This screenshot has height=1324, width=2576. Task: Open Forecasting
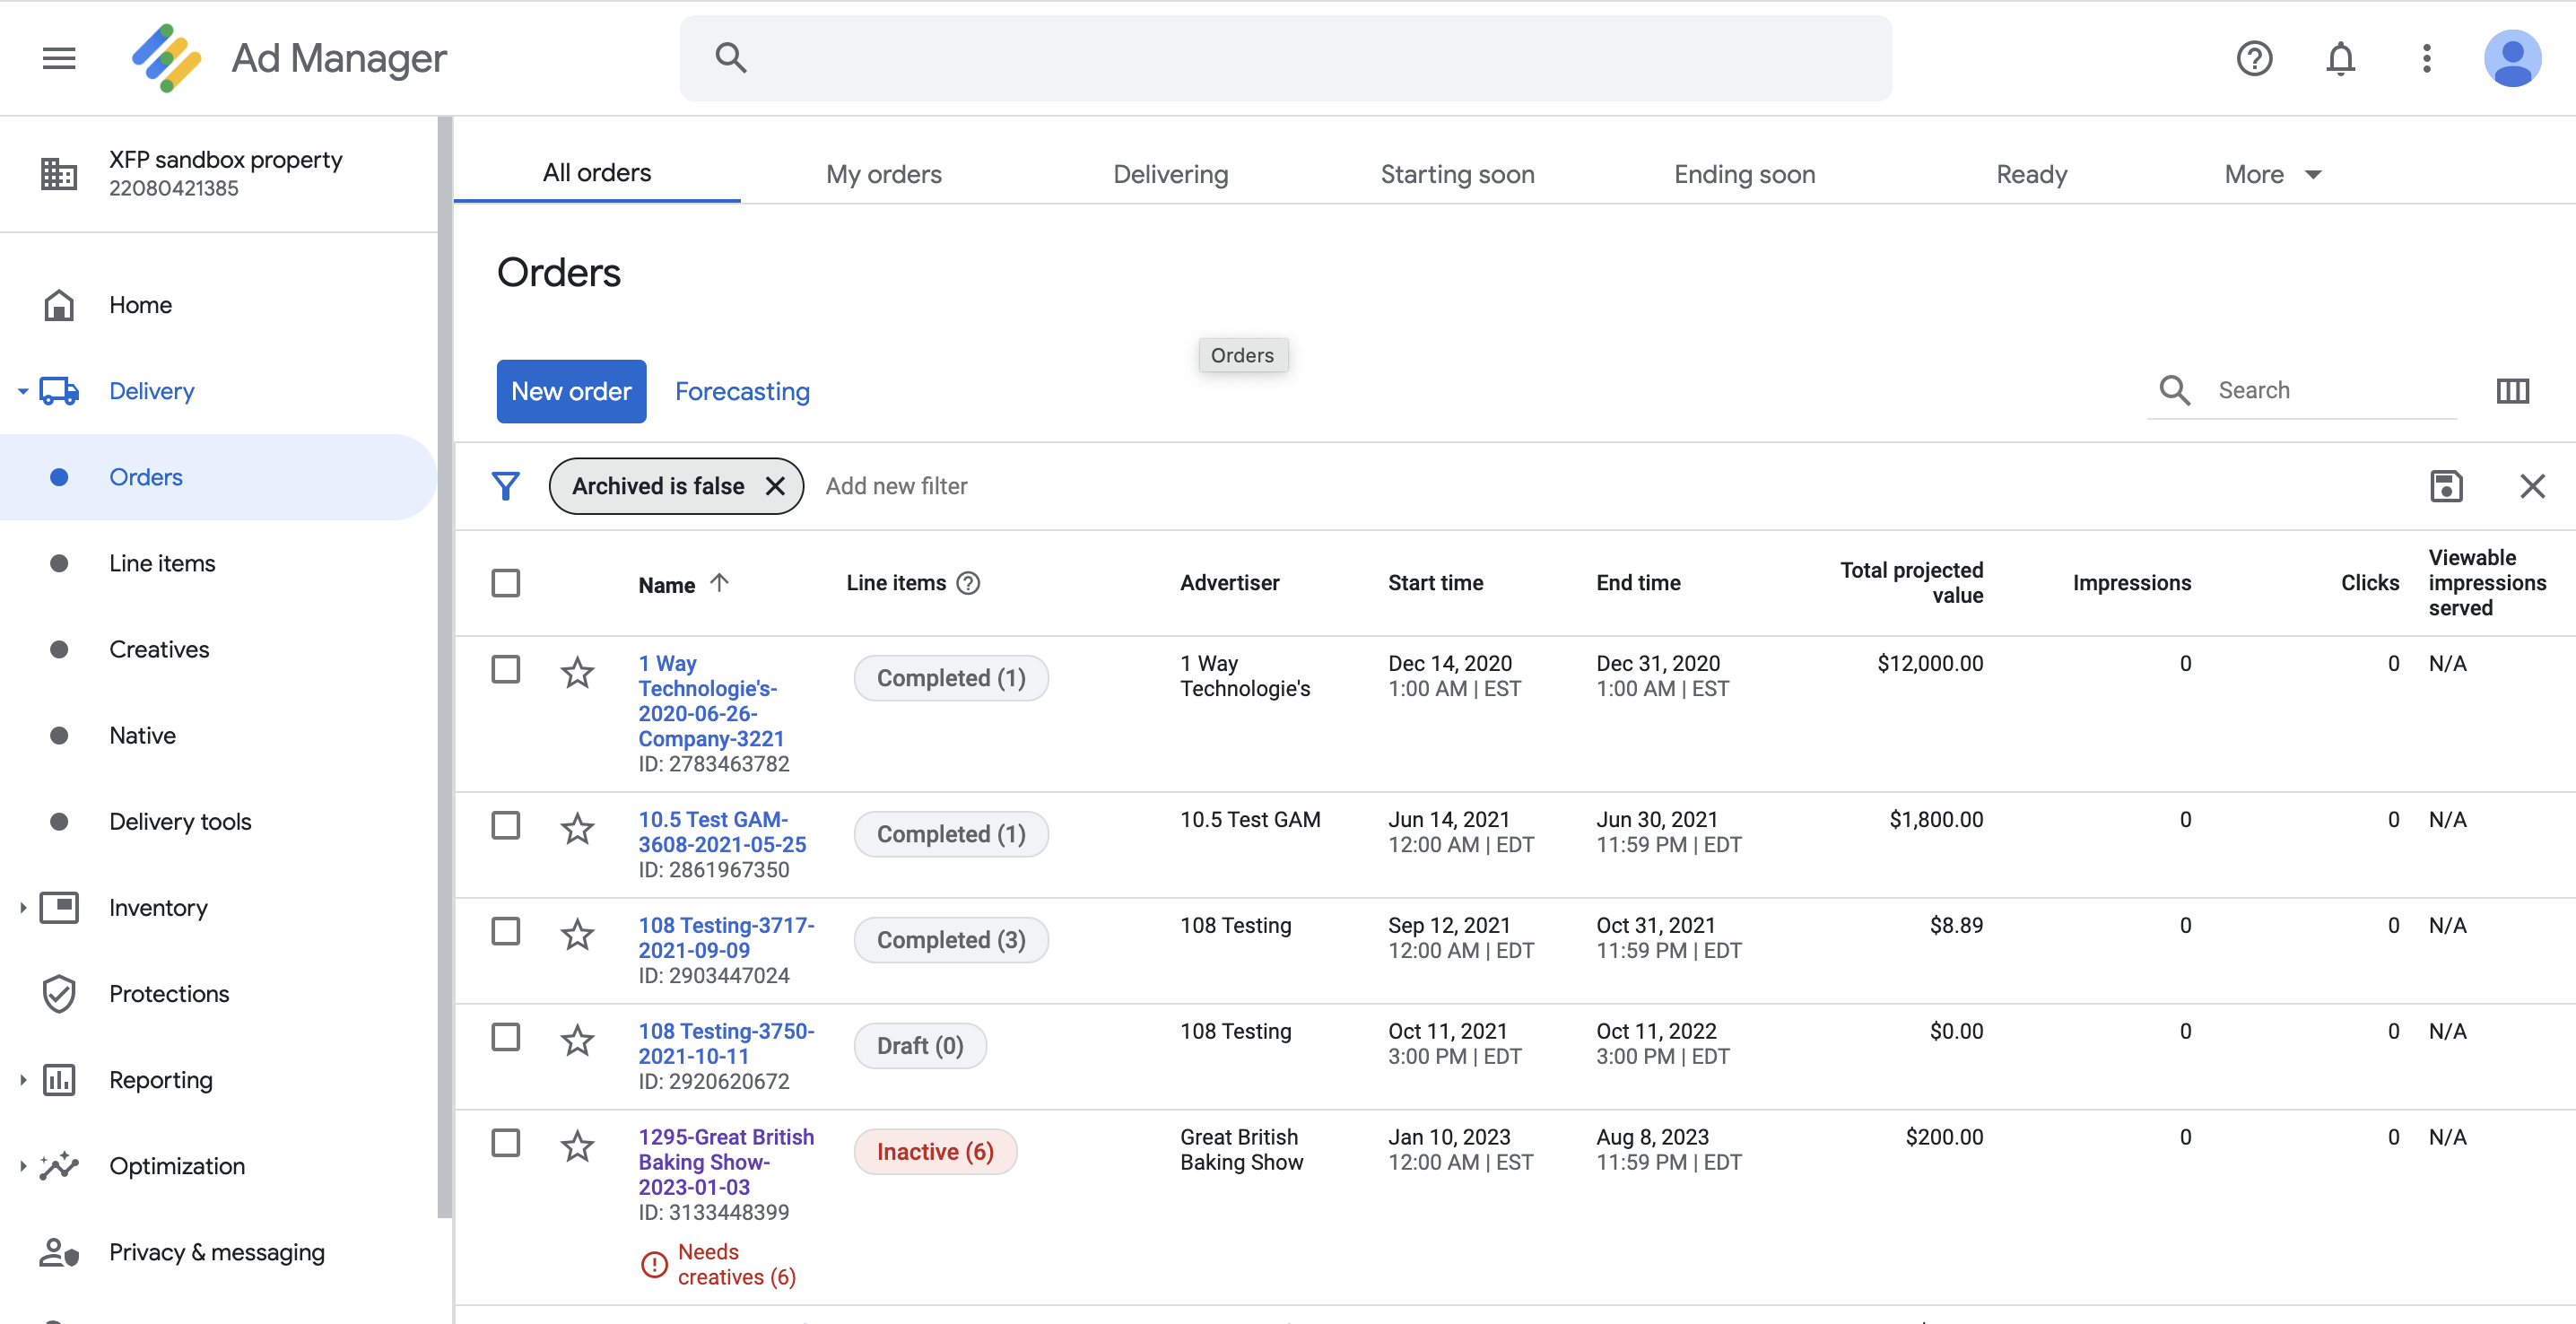click(x=742, y=391)
